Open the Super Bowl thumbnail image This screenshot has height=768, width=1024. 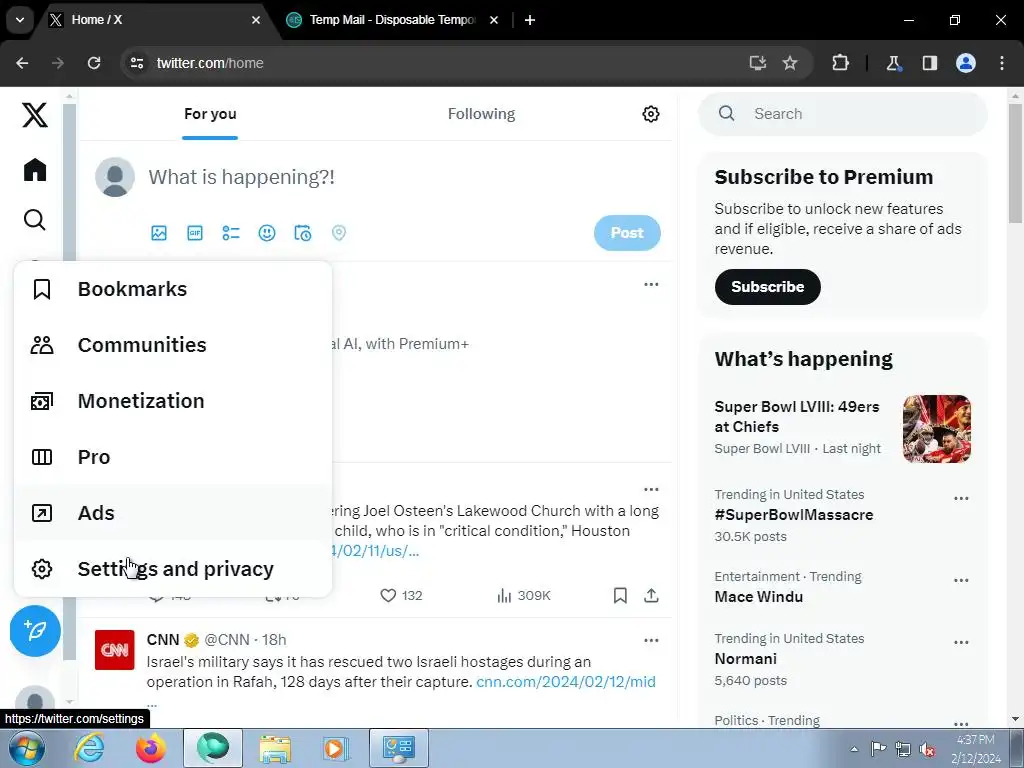[x=936, y=428]
